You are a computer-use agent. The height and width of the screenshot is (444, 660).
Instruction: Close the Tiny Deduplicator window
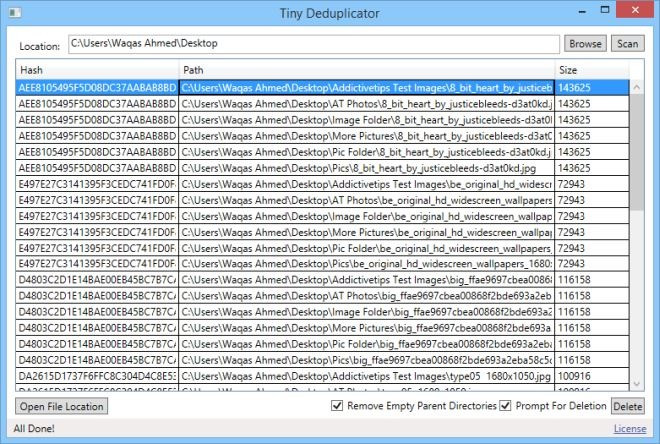(x=635, y=10)
